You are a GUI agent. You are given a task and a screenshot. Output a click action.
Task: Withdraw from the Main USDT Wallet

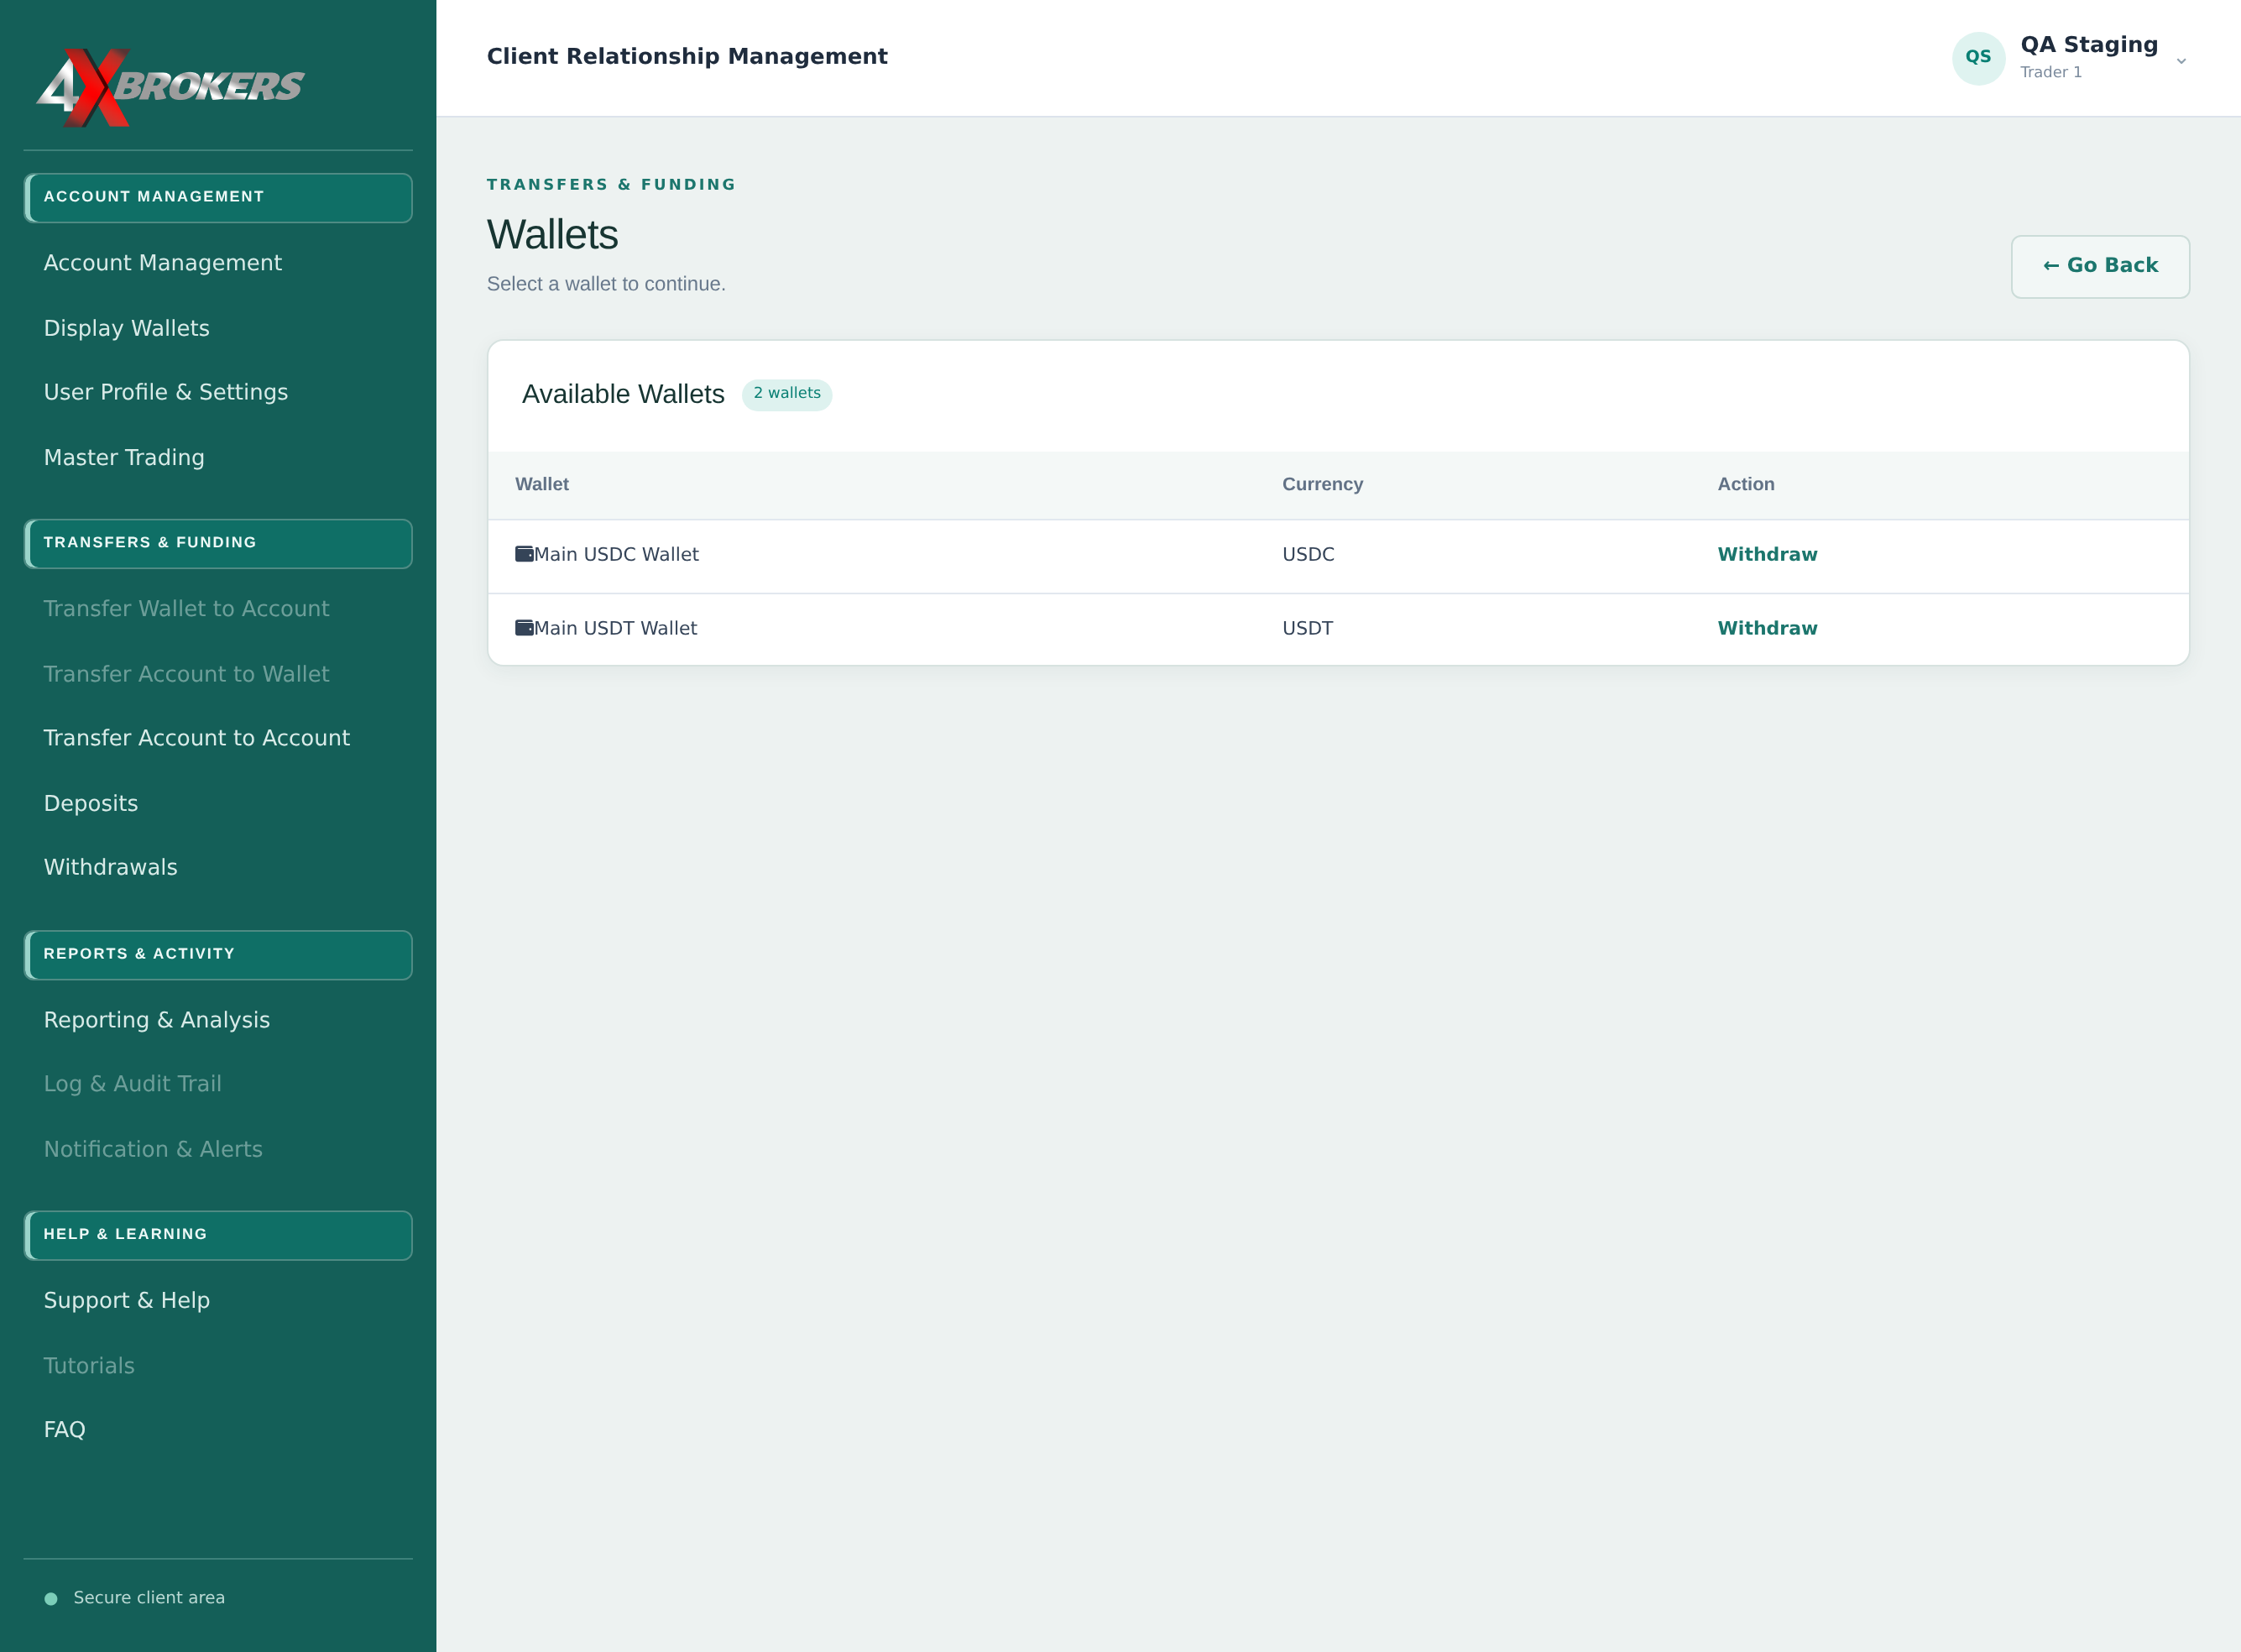click(1767, 628)
